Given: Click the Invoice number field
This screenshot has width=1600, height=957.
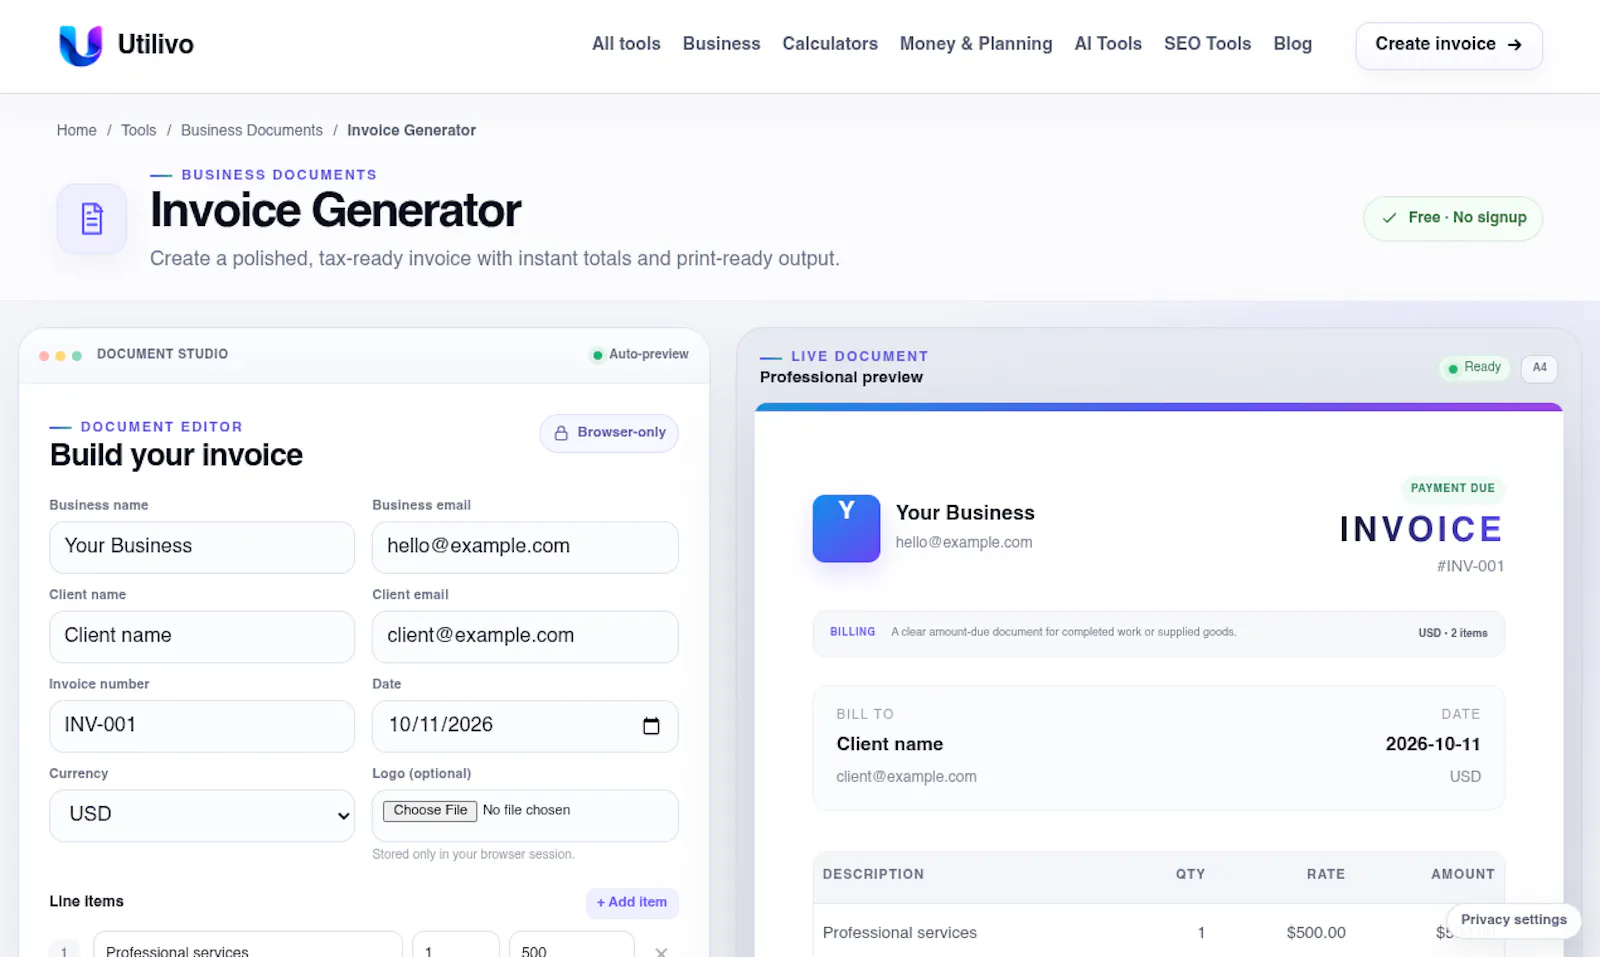Looking at the screenshot, I should click(x=202, y=726).
